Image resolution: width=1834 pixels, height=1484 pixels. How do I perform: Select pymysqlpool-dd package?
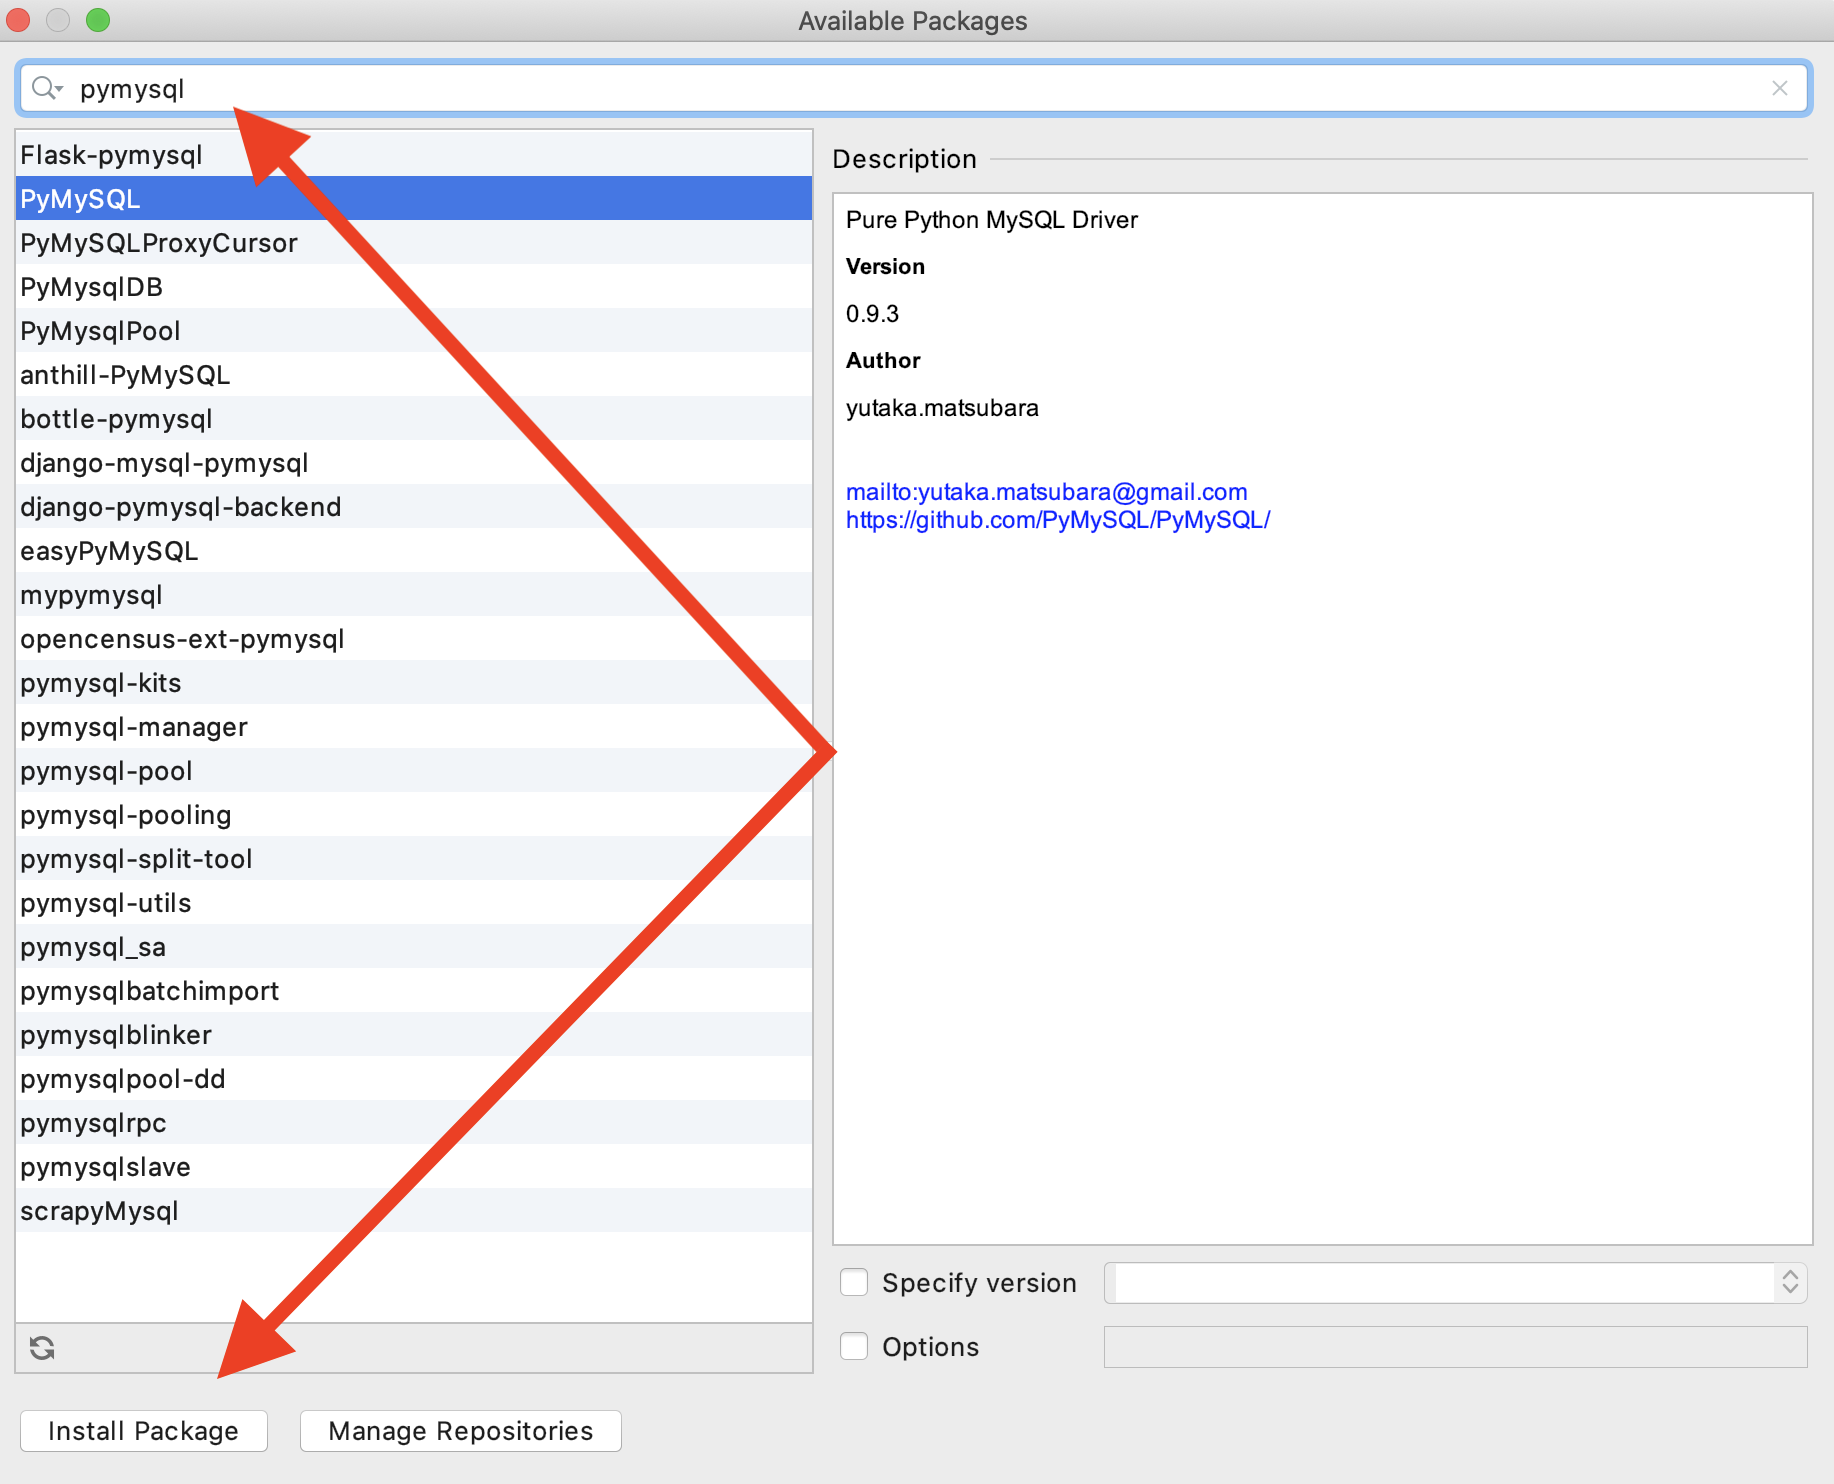414,1078
